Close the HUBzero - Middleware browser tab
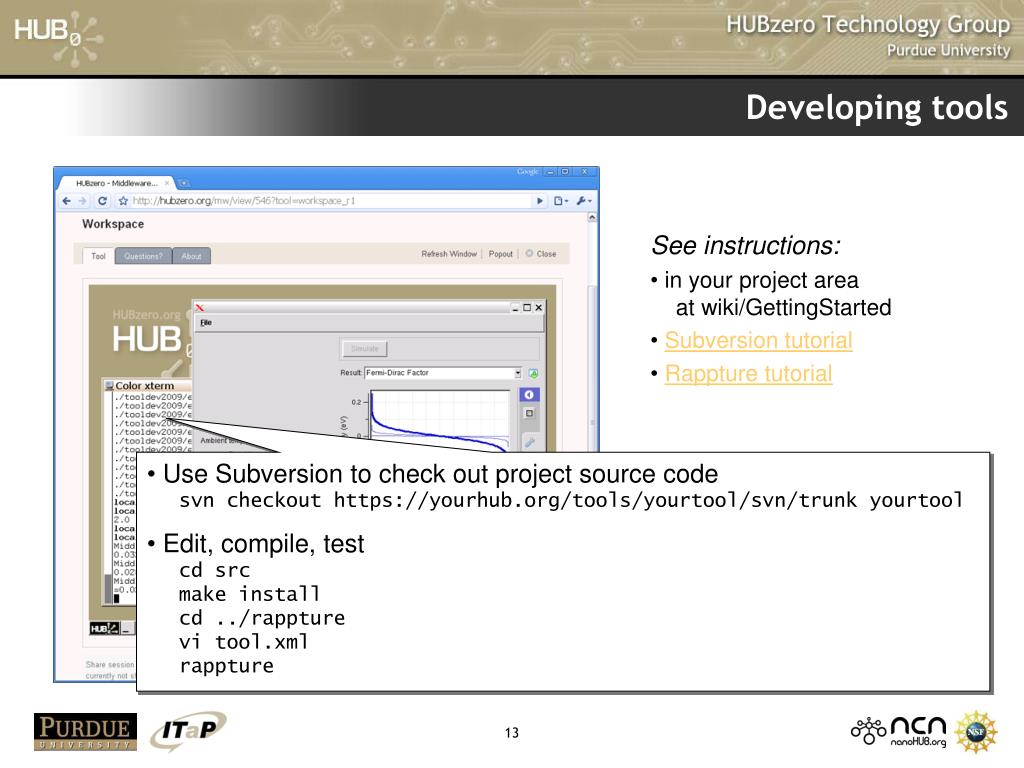Screen dimensions: 1024x768 [167, 183]
